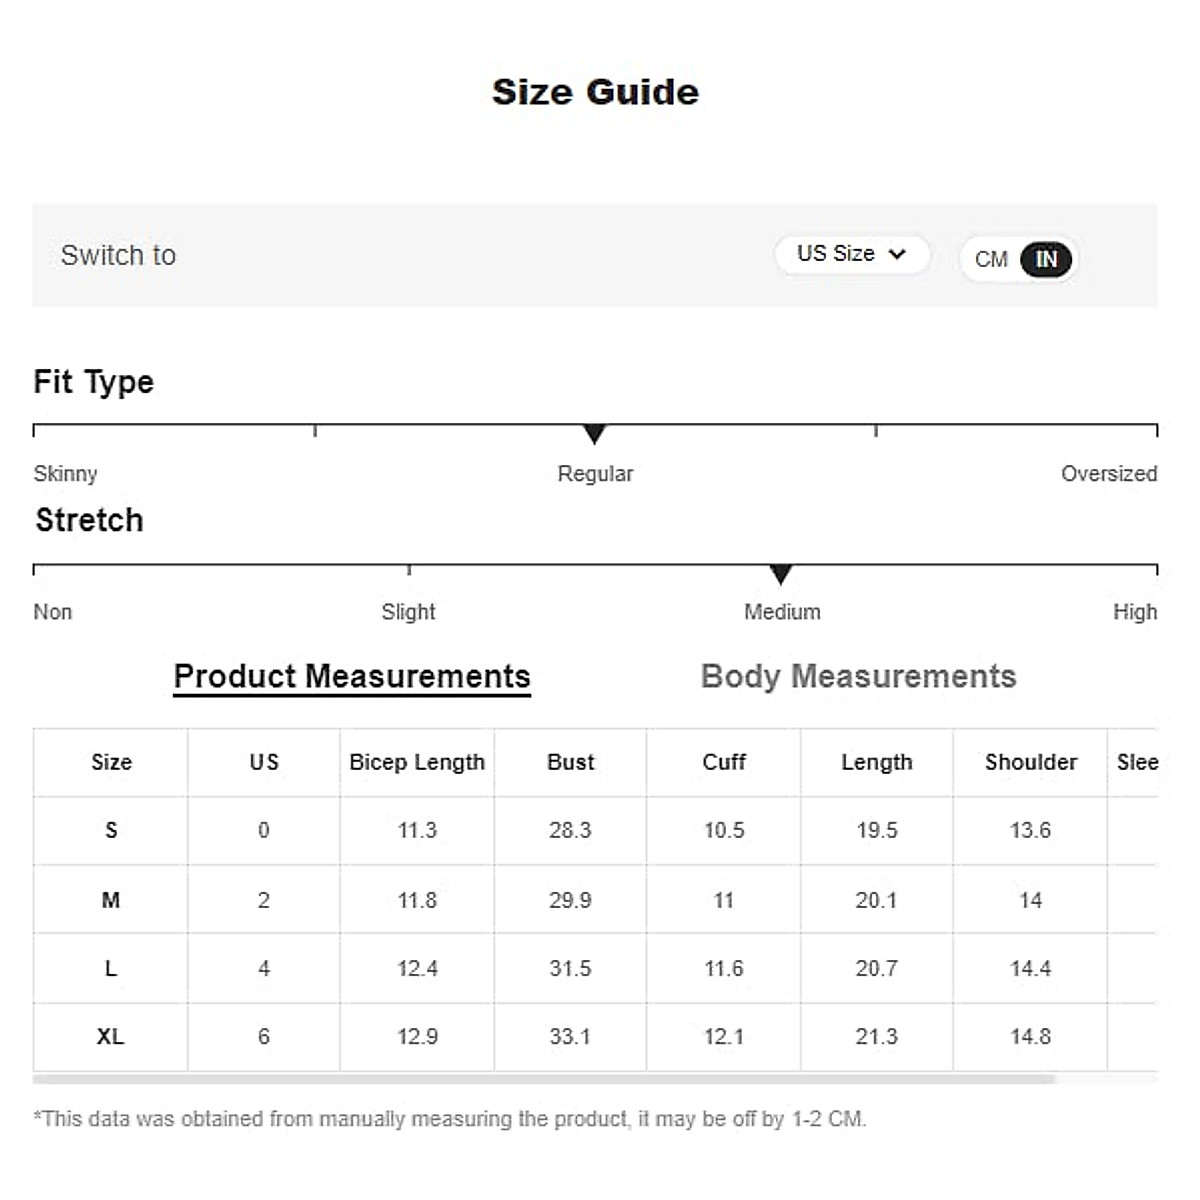Click the Bust column header
This screenshot has width=1200, height=1200.
[x=570, y=762]
